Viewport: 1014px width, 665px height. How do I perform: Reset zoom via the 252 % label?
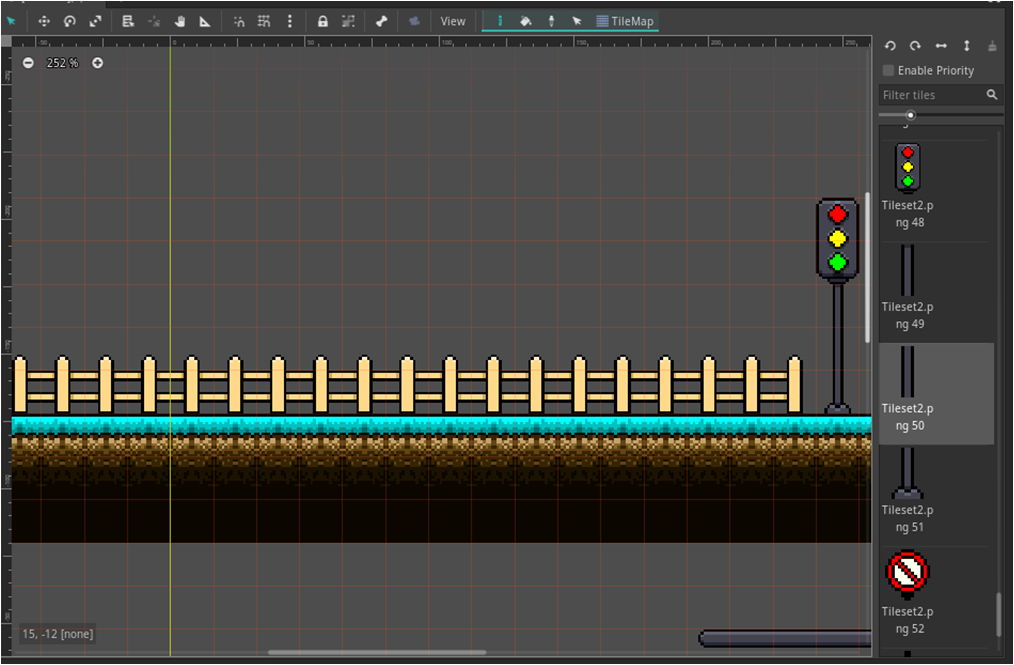pos(62,63)
